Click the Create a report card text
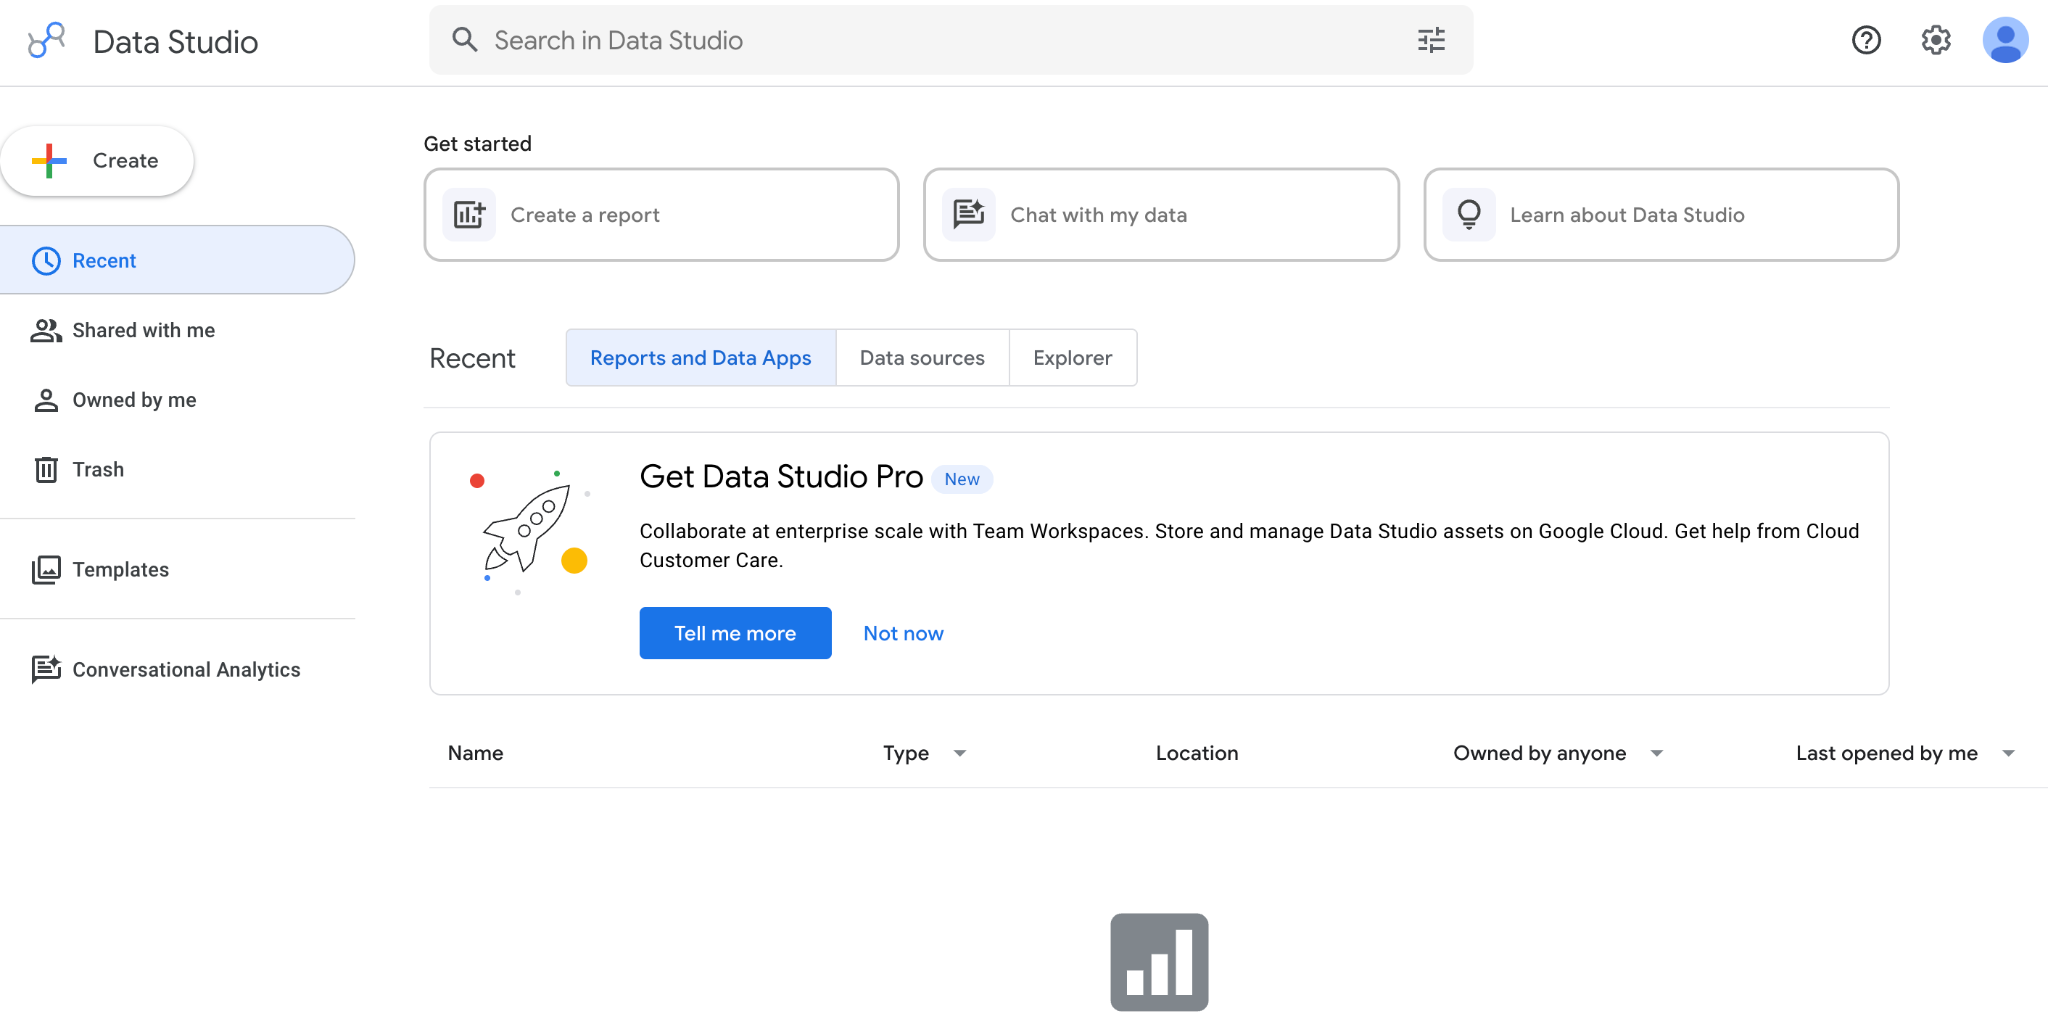 (585, 215)
